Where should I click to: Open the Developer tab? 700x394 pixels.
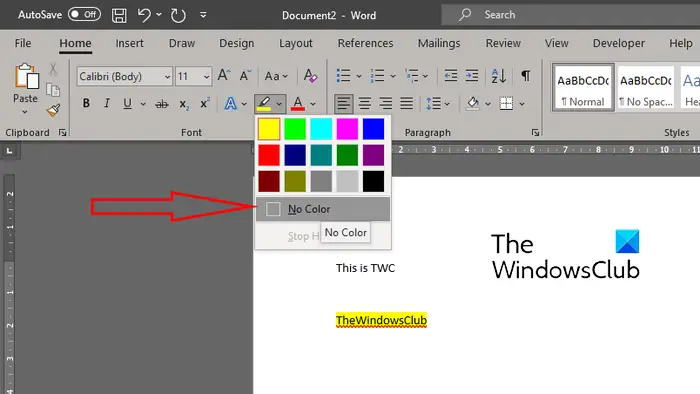click(x=619, y=43)
